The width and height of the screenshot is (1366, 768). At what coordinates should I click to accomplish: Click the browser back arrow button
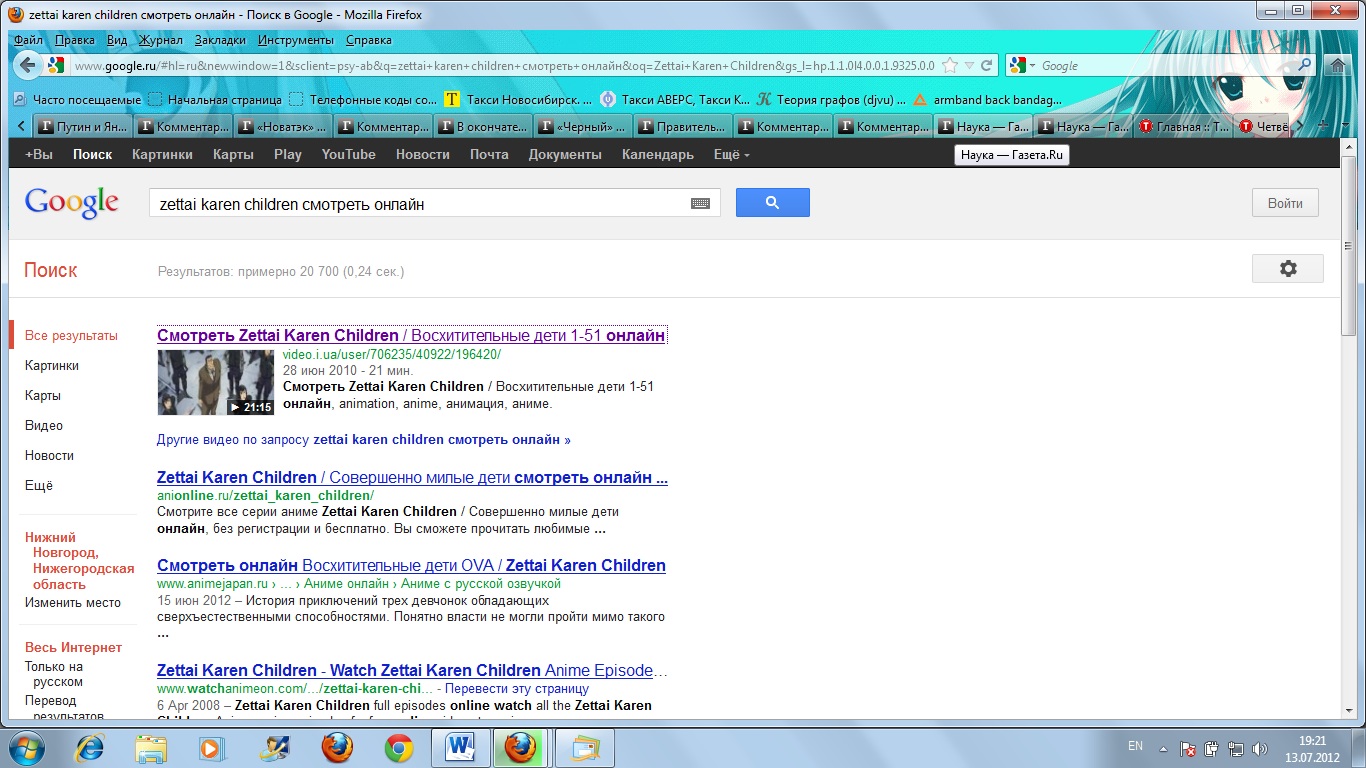click(x=27, y=65)
